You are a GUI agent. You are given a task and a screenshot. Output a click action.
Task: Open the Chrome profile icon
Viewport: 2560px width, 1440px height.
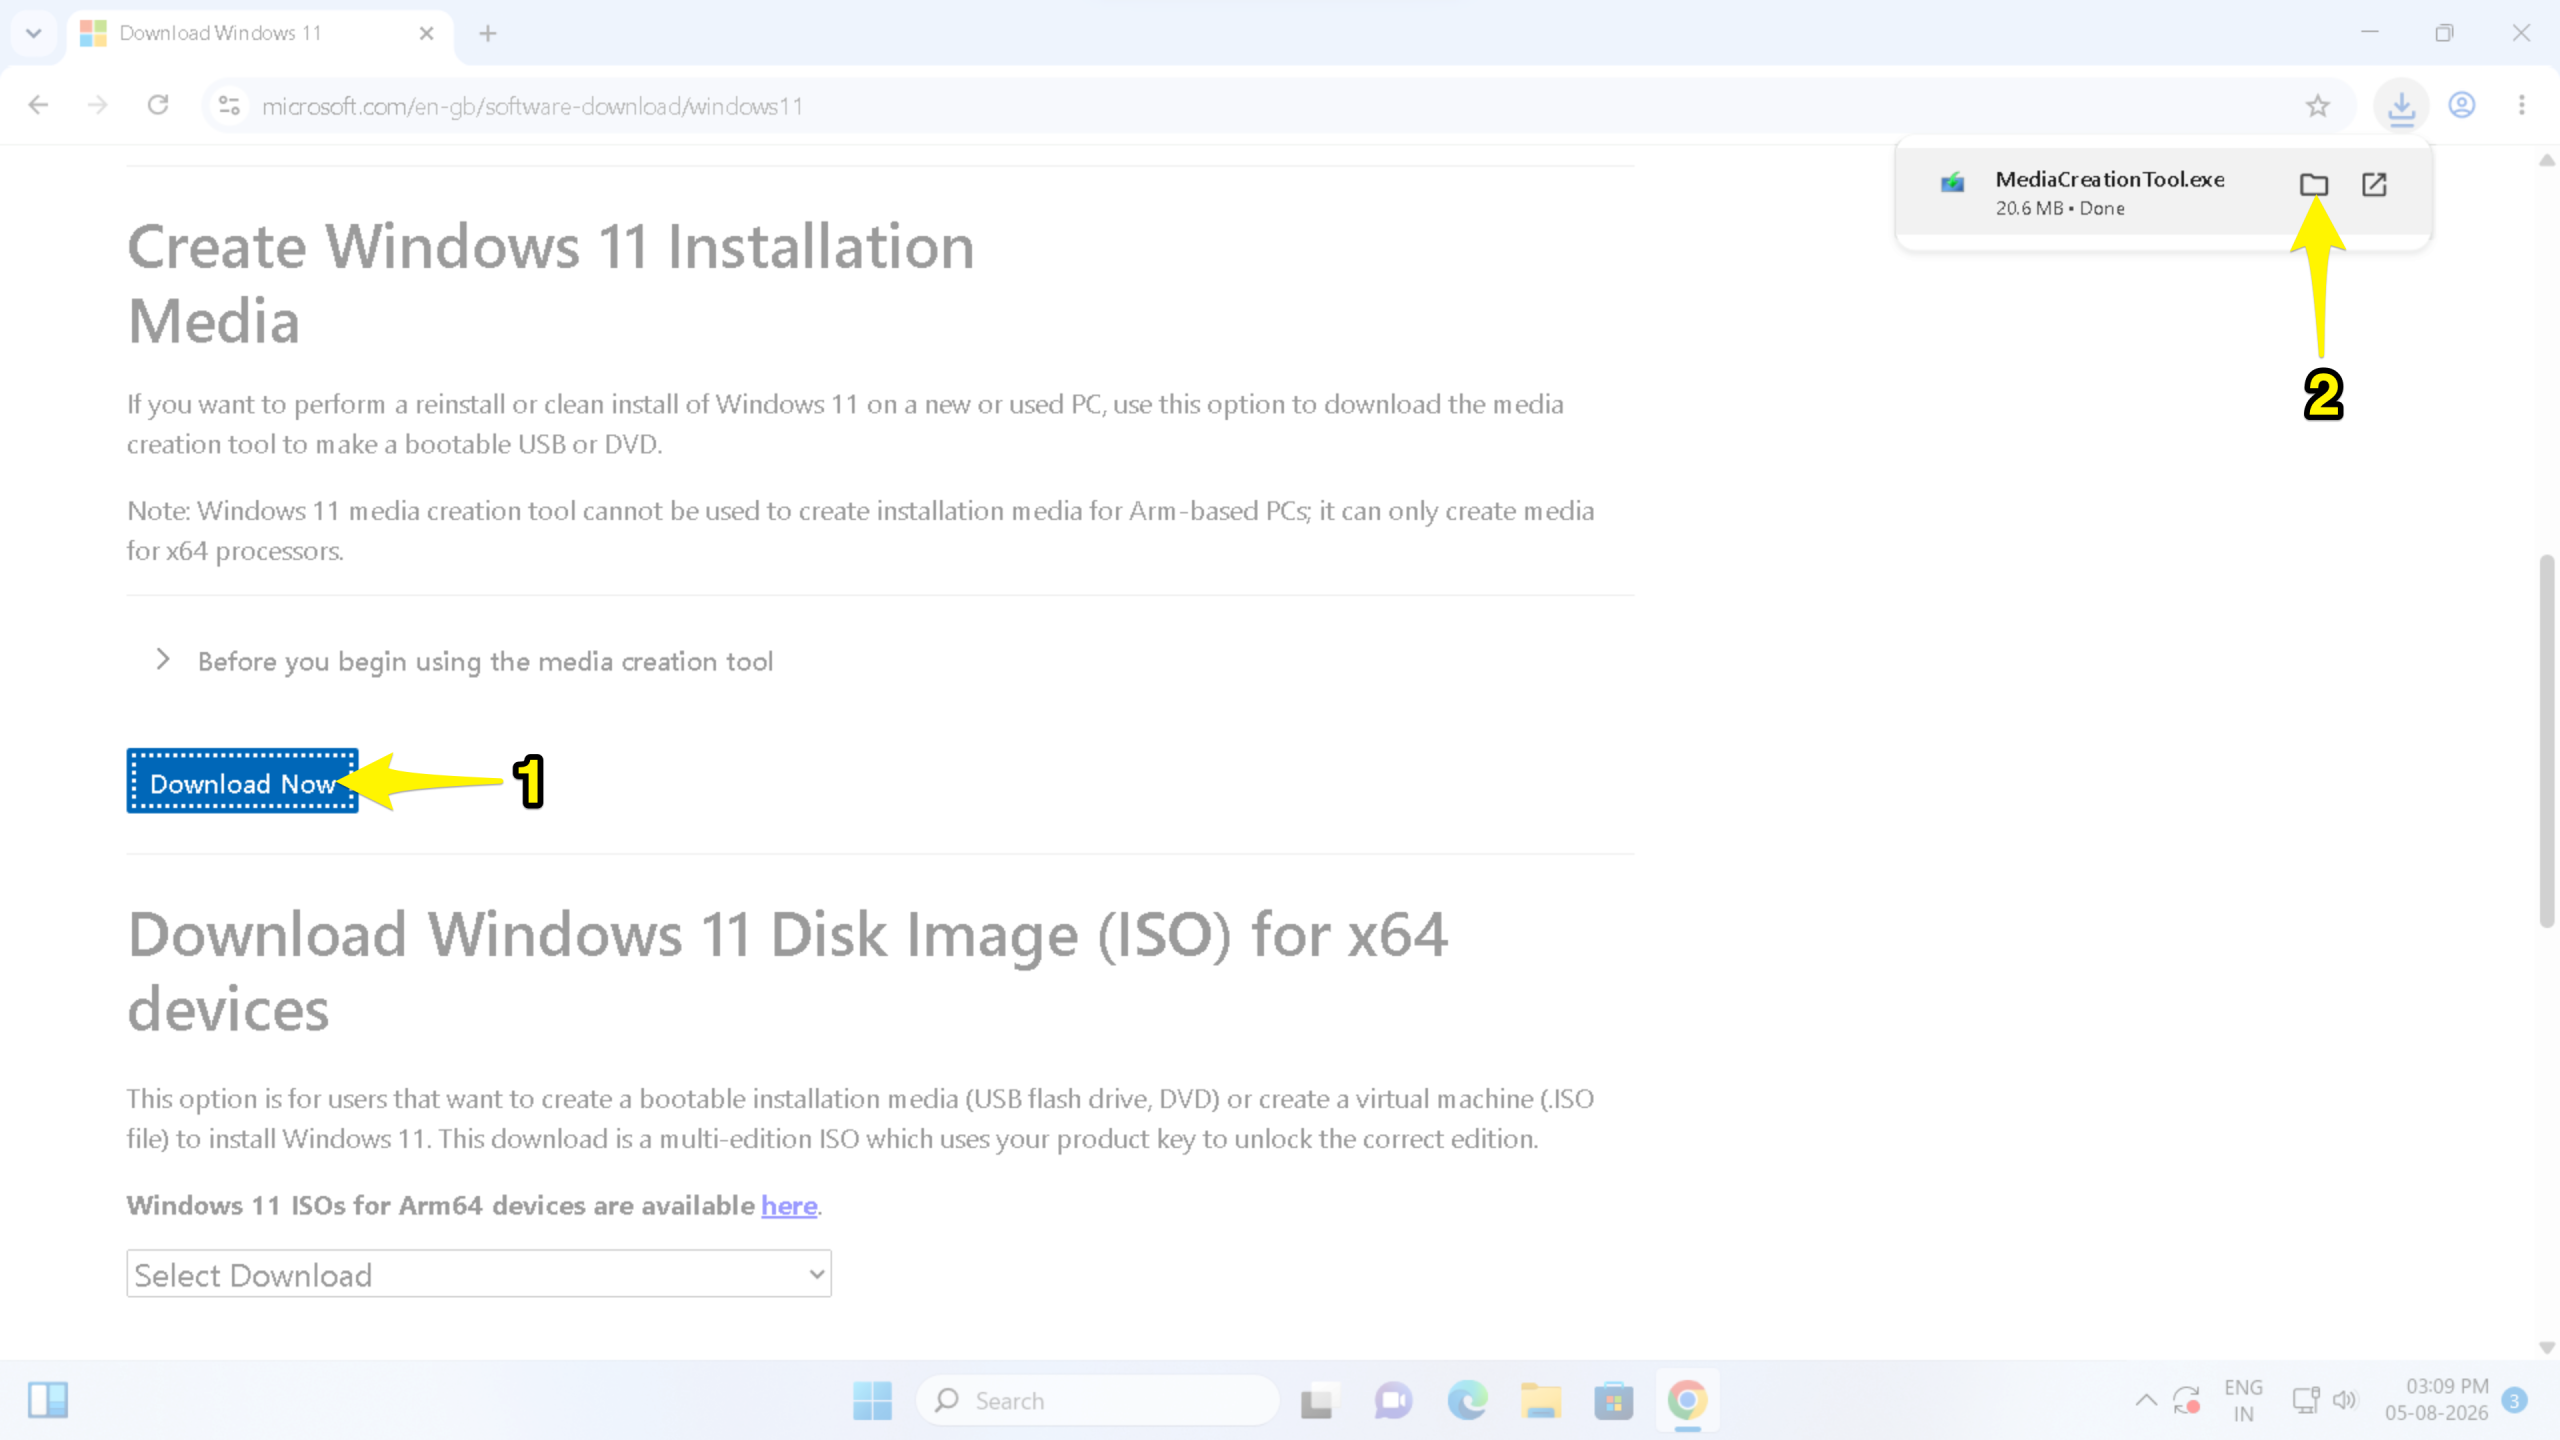pyautogui.click(x=2461, y=106)
